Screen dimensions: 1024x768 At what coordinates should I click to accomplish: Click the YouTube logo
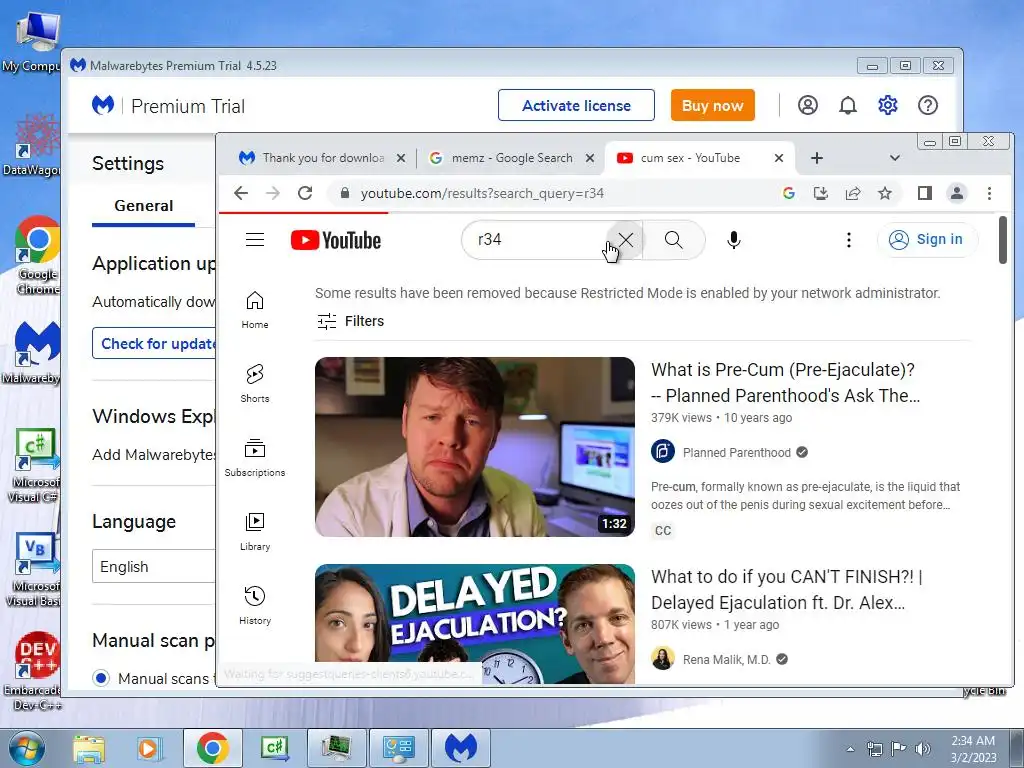336,240
